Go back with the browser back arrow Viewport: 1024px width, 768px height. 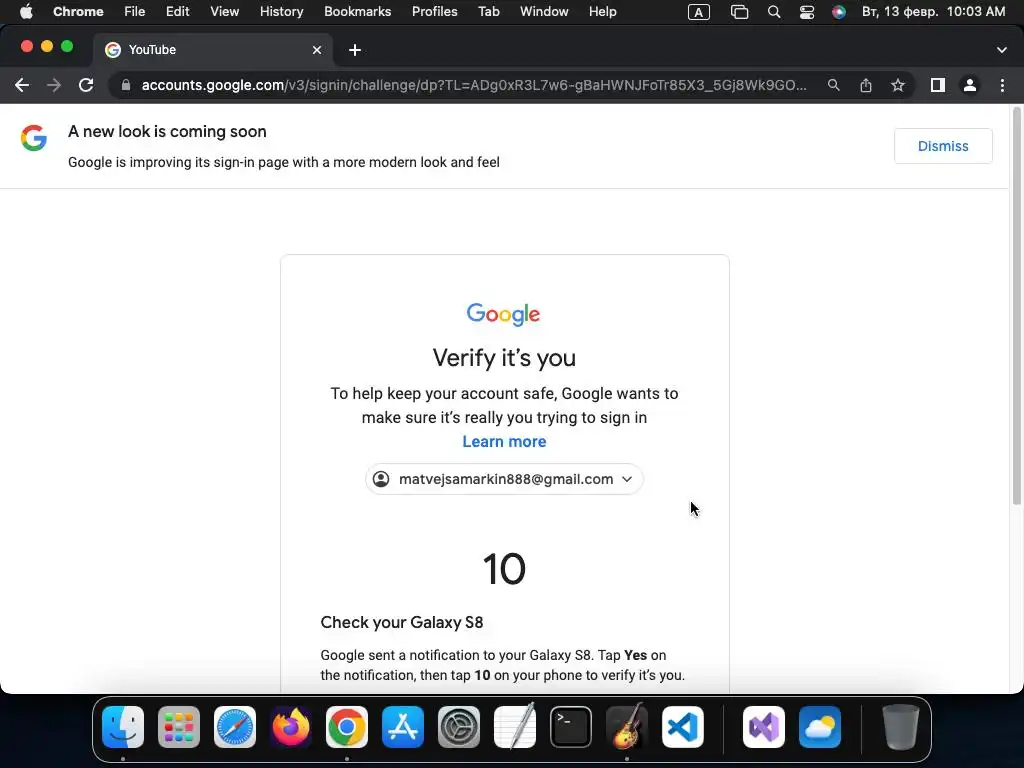coord(22,86)
